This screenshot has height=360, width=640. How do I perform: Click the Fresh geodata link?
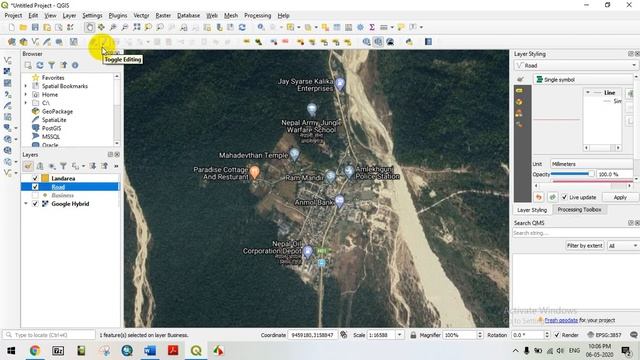(x=561, y=320)
